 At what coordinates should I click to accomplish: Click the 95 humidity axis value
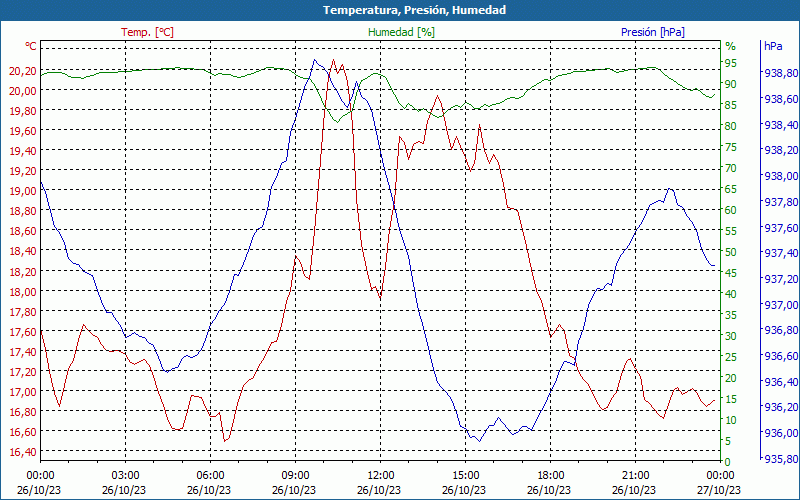pos(731,63)
